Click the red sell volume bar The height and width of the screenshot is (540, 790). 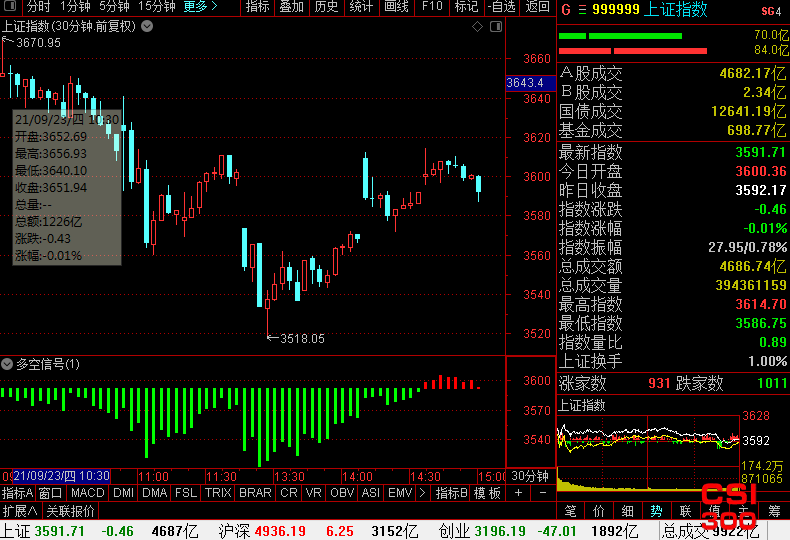coord(633,51)
